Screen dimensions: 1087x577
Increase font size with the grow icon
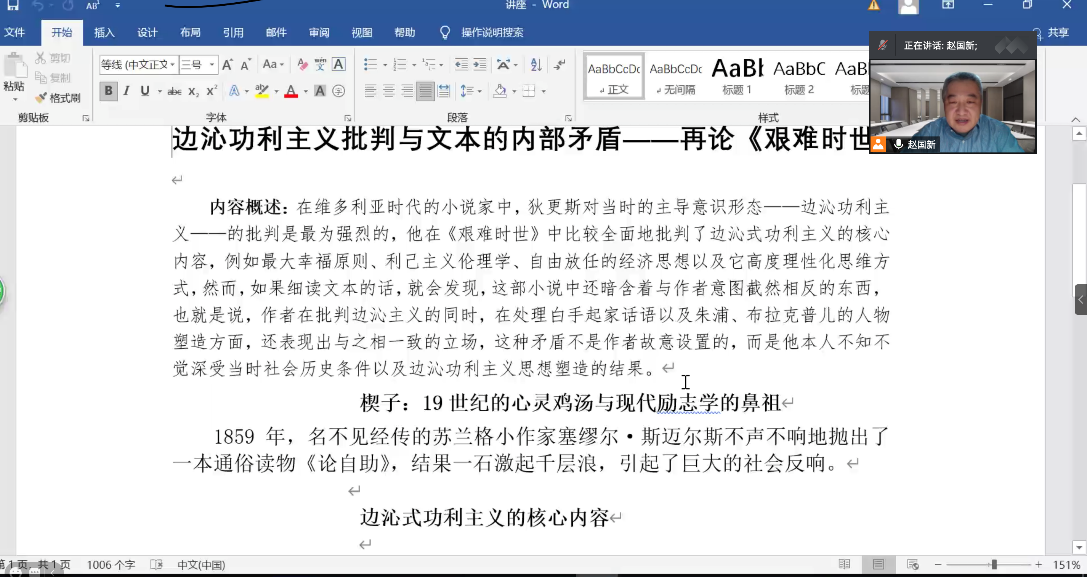pyautogui.click(x=227, y=65)
